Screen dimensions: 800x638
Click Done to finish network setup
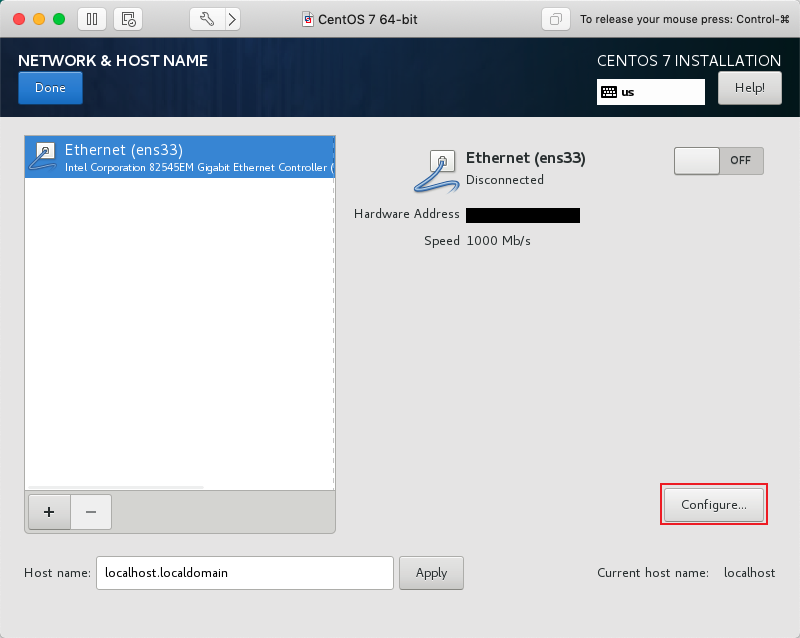click(51, 88)
